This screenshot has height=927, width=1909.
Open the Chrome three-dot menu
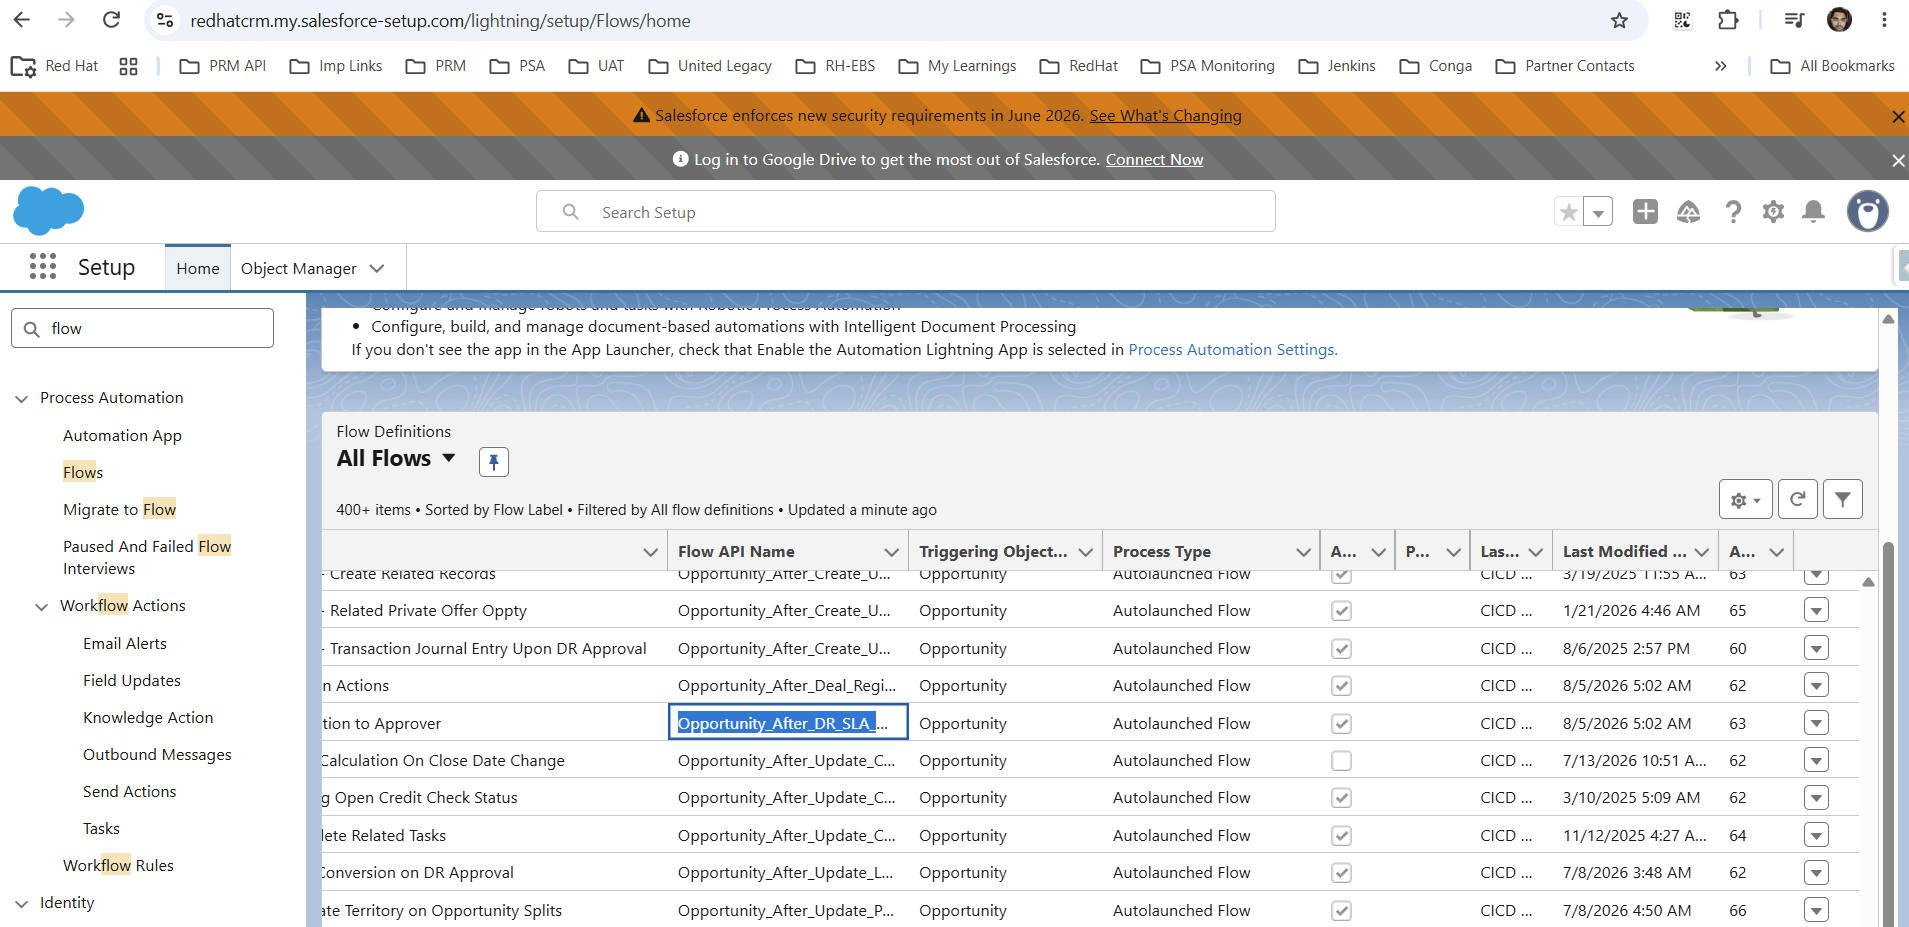click(1884, 20)
